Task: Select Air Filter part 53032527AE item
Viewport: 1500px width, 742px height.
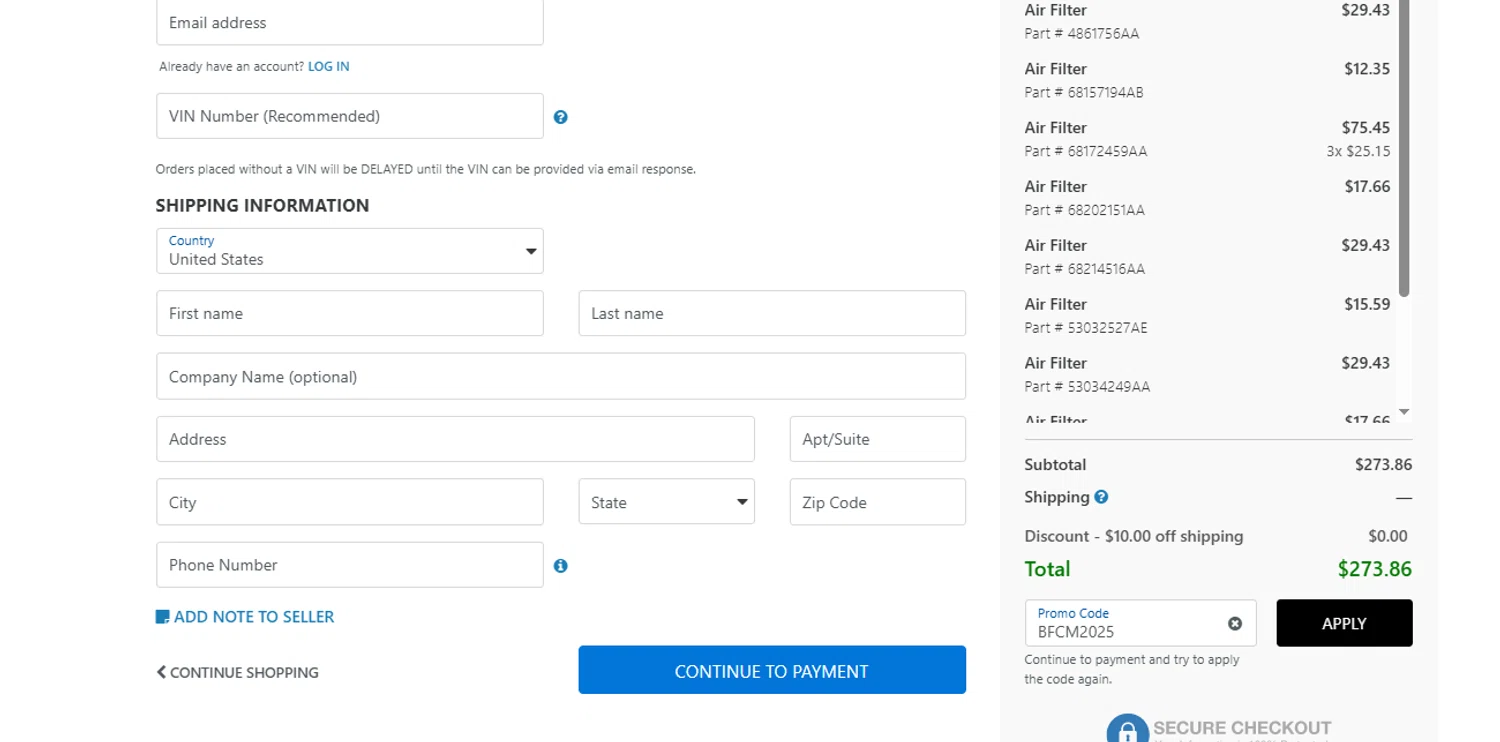Action: (x=1207, y=316)
